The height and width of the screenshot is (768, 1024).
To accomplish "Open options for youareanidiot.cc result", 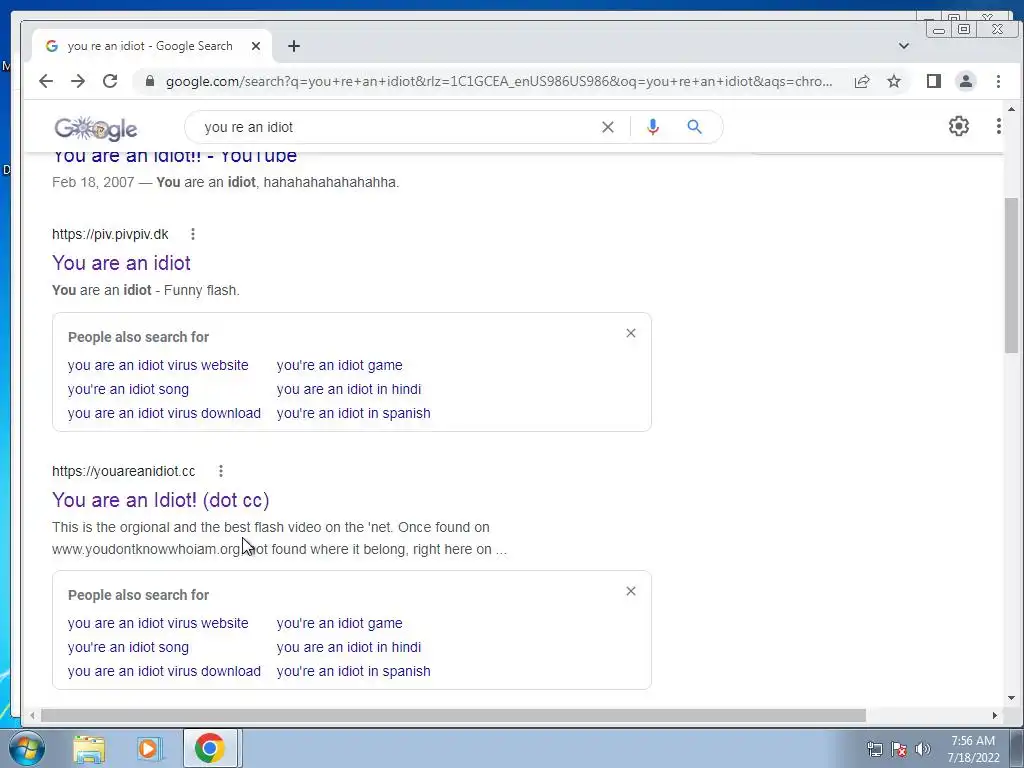I will pyautogui.click(x=221, y=471).
